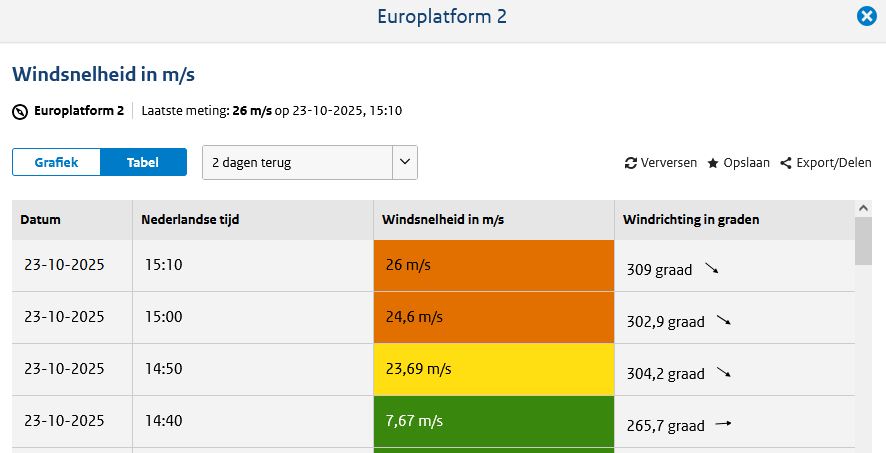Click the orange 26 m/s wind speed cell

[494, 265]
